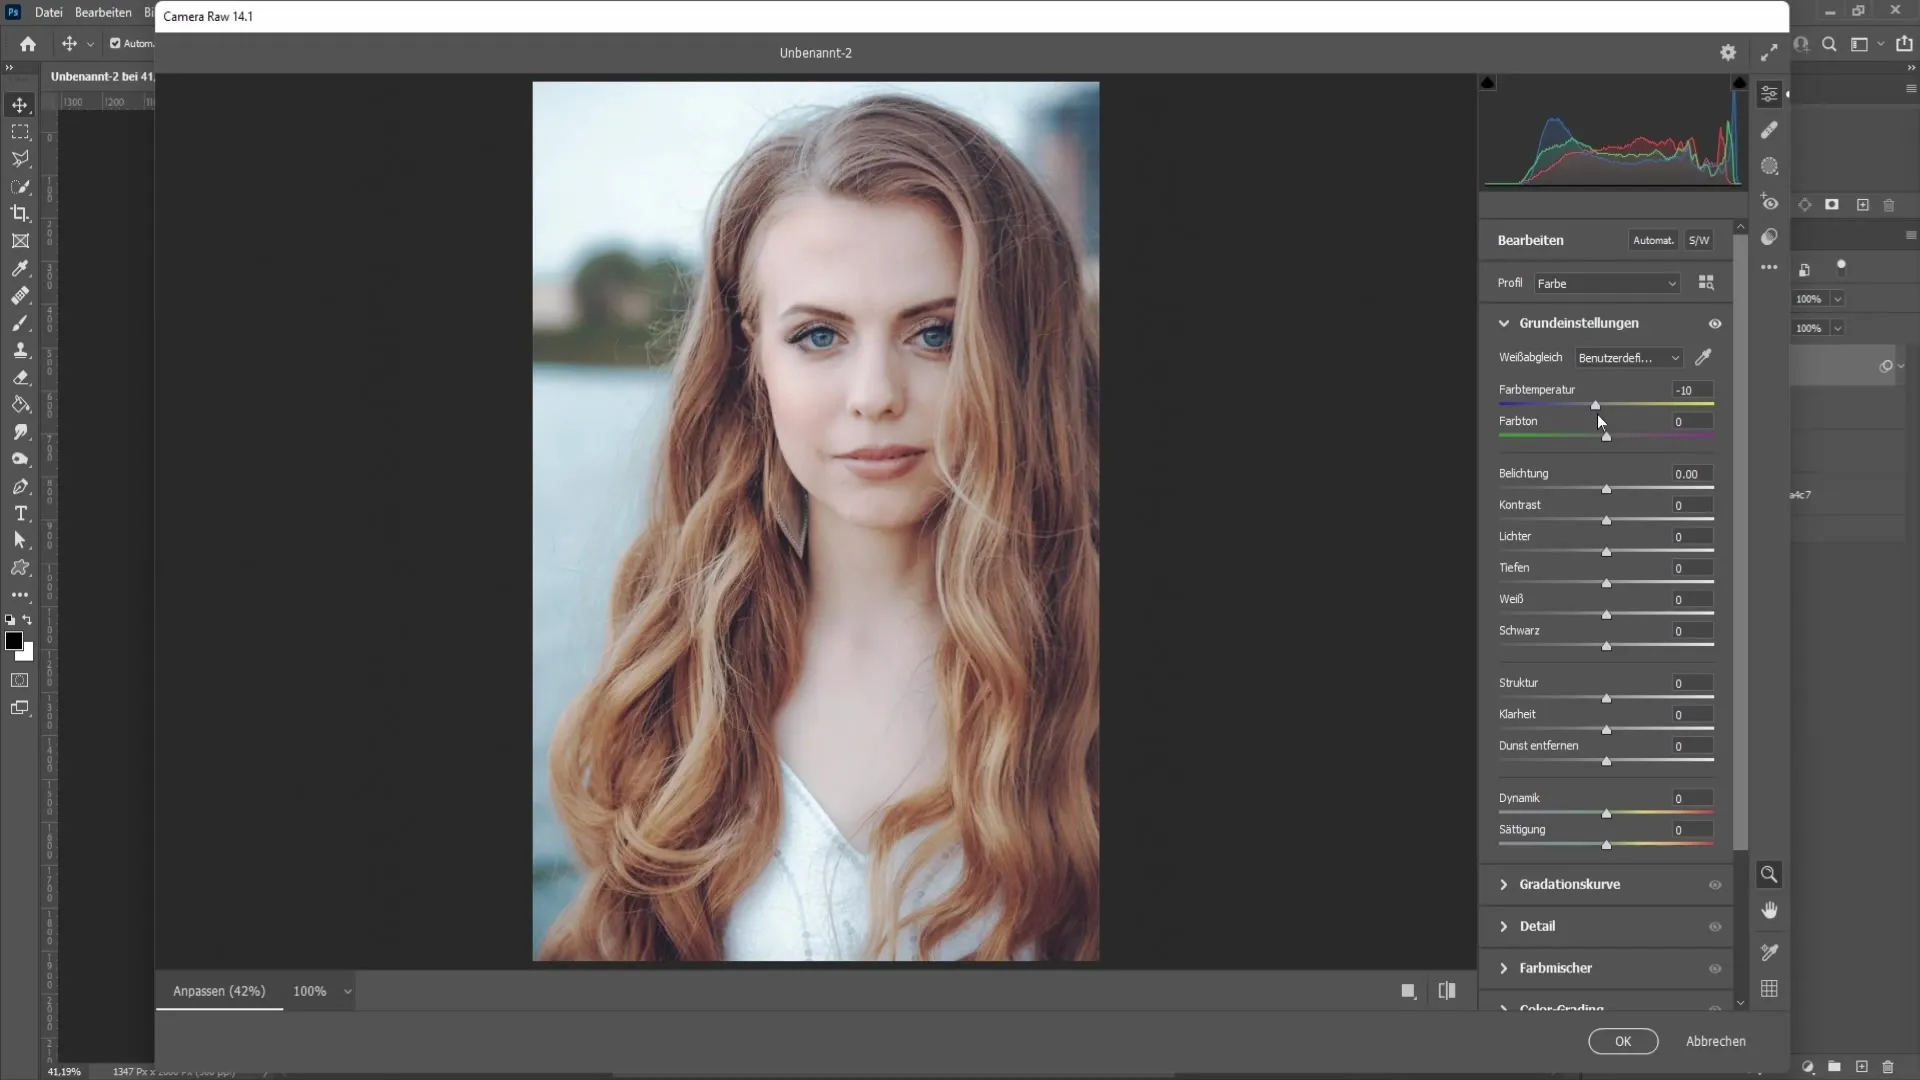Toggle Grundeinstellungen panel visibility eye
1920x1080 pixels.
(1715, 323)
